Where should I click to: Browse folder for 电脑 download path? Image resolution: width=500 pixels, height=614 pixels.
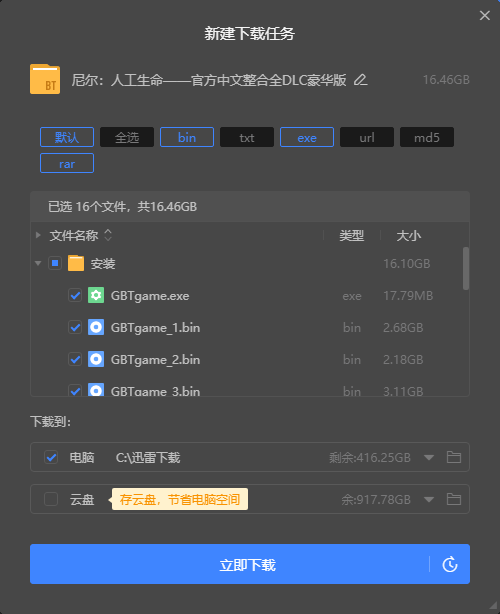454,457
